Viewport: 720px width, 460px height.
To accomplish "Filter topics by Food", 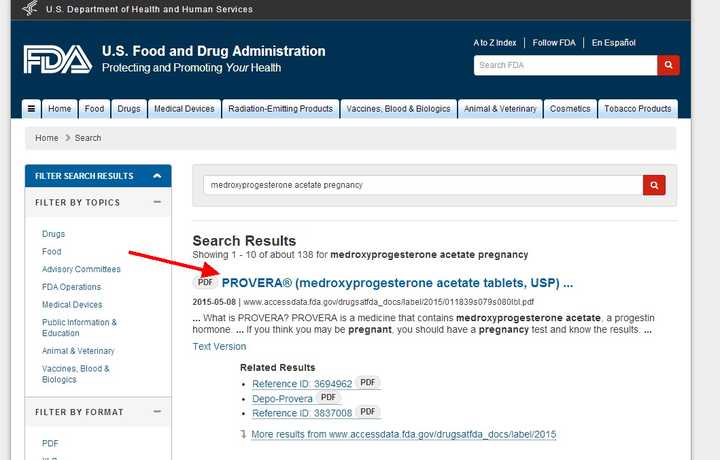I will tap(51, 252).
